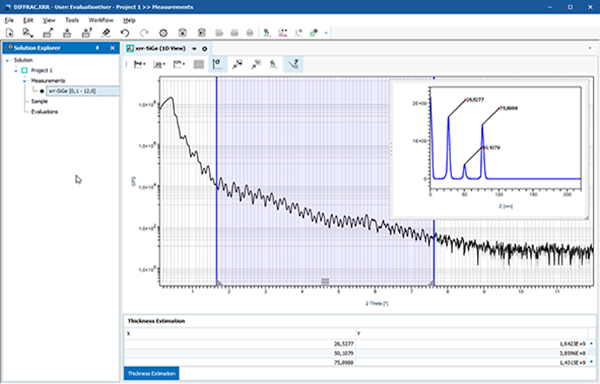The image size is (600, 384).
Task: Click the eraser icon in the main toolbar
Action: click(106, 33)
